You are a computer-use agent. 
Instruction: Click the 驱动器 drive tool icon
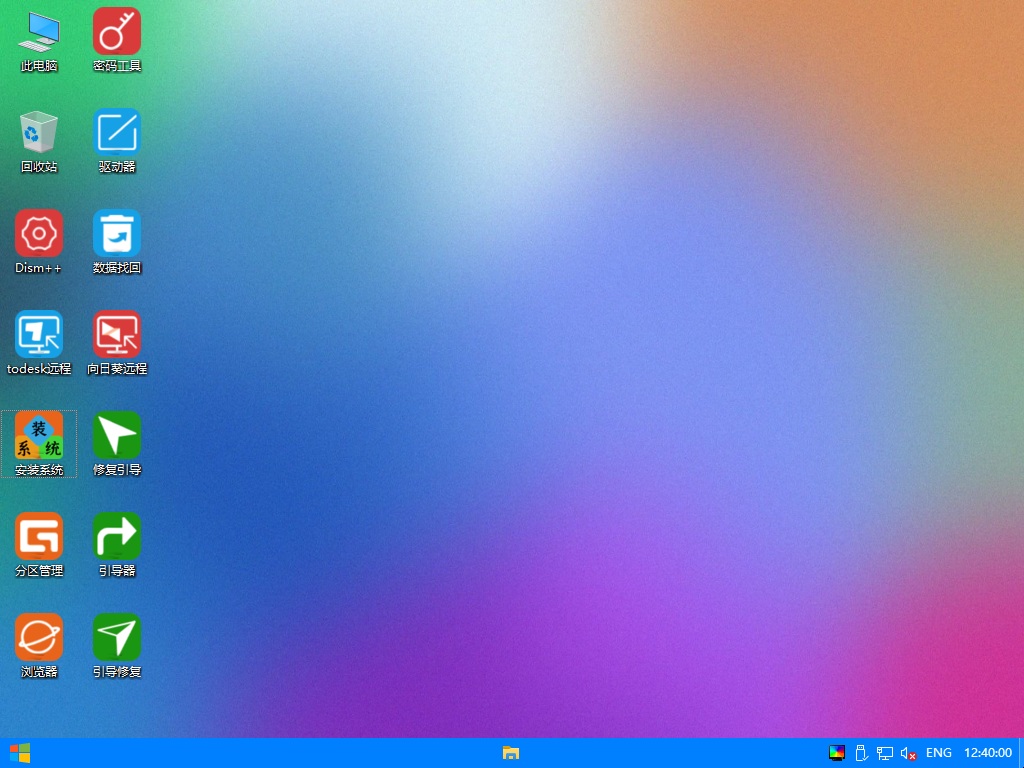coord(117,133)
